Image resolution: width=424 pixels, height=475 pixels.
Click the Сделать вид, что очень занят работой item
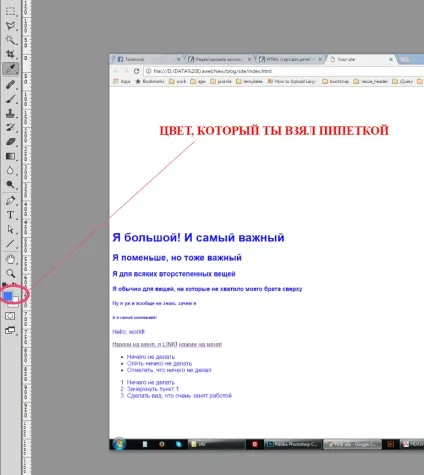pos(179,396)
